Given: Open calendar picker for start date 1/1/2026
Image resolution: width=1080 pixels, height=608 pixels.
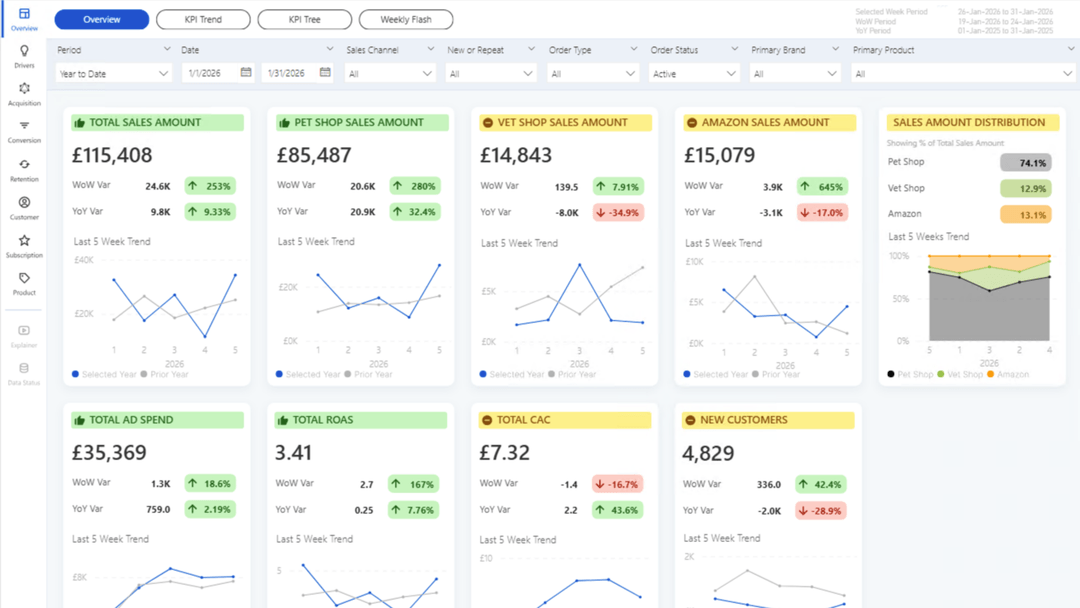Looking at the screenshot, I should tap(246, 72).
